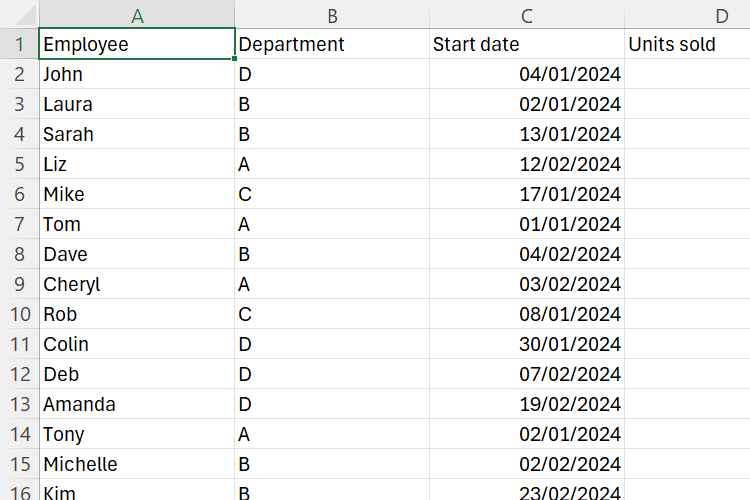Viewport: 750px width, 500px height.
Task: Select the cell containing Laura
Action: [x=137, y=104]
